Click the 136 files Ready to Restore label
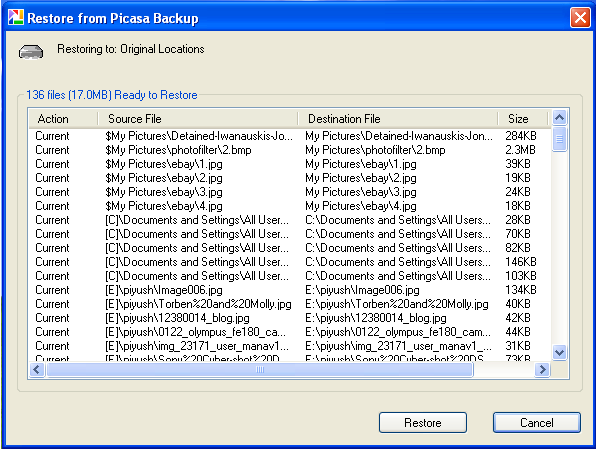This screenshot has height=449, width=596. [x=112, y=95]
